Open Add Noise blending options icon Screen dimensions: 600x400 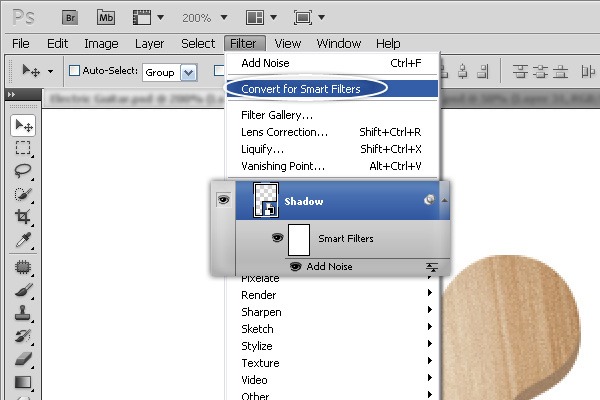432,267
